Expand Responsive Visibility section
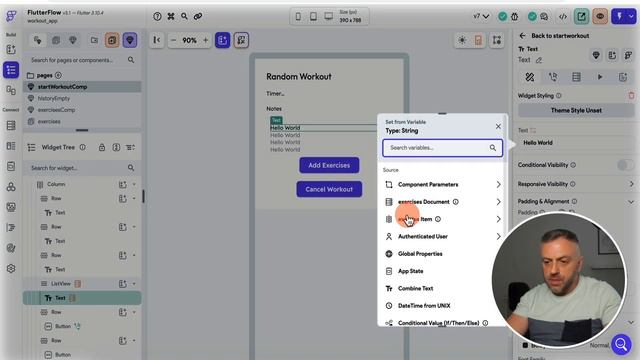The width and height of the screenshot is (640, 360). tap(631, 184)
